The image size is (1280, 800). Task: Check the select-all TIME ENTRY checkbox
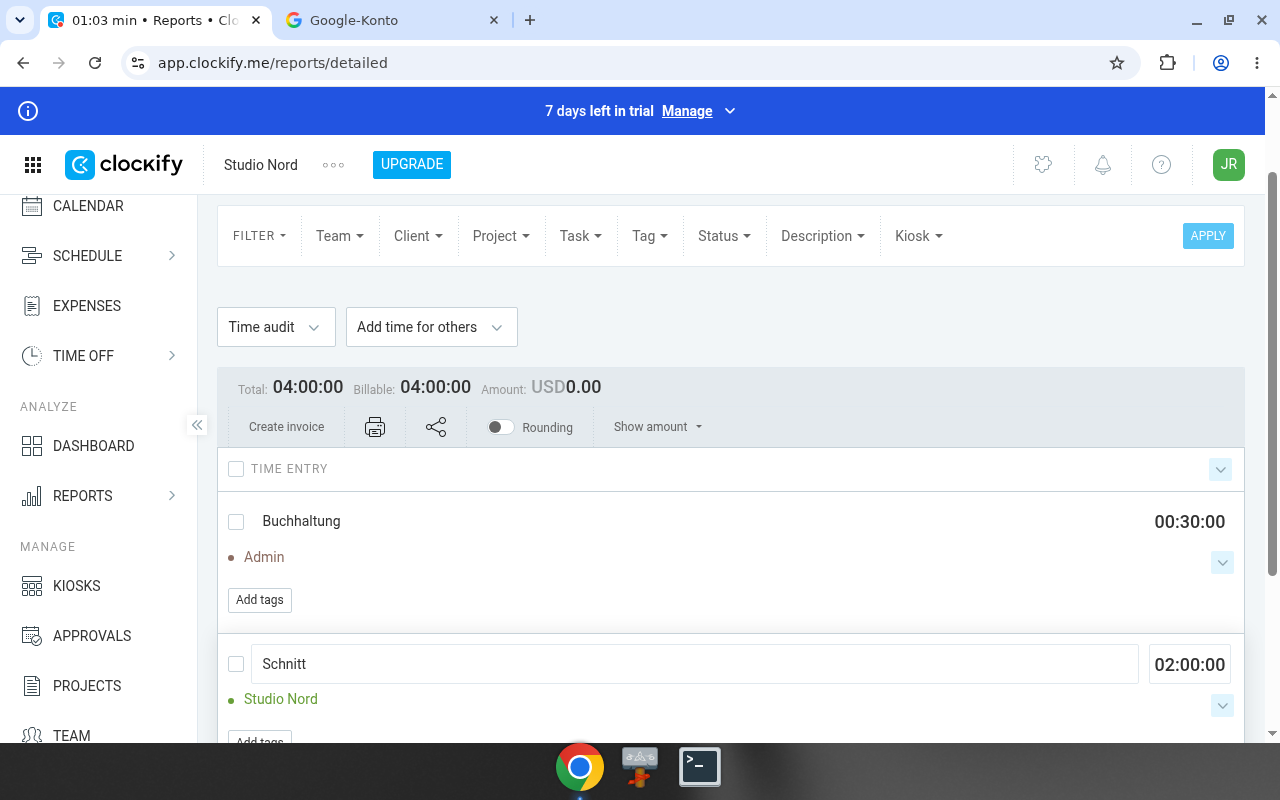click(x=236, y=469)
